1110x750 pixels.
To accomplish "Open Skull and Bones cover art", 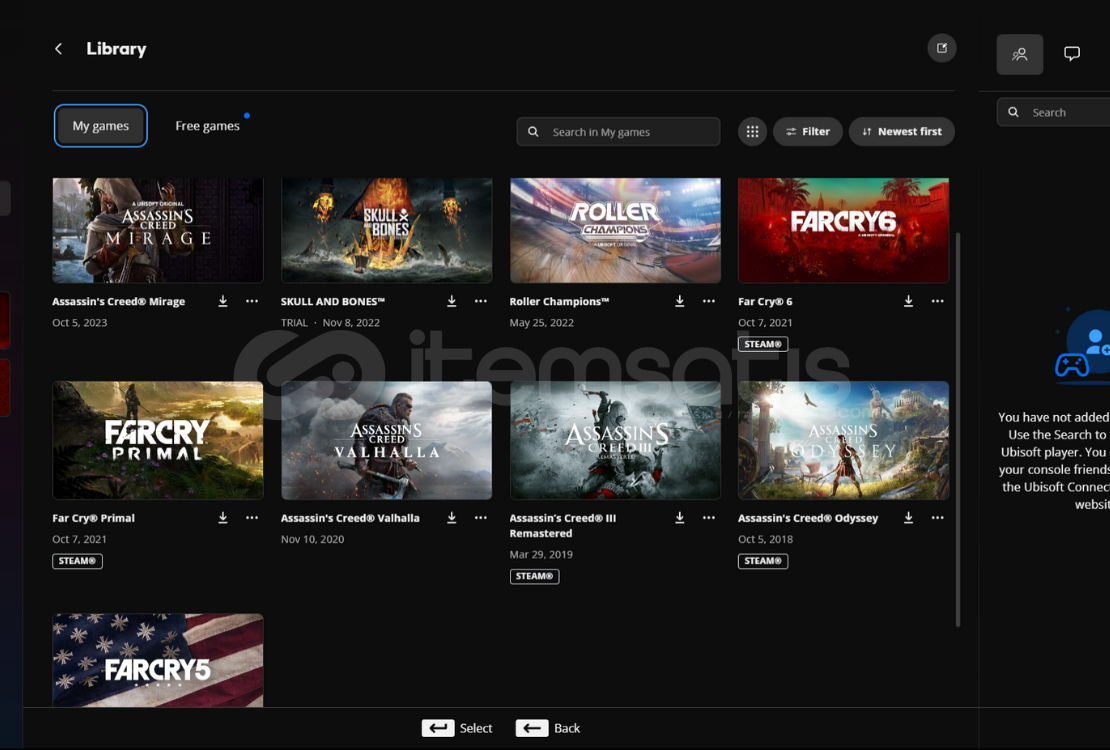I will point(387,230).
